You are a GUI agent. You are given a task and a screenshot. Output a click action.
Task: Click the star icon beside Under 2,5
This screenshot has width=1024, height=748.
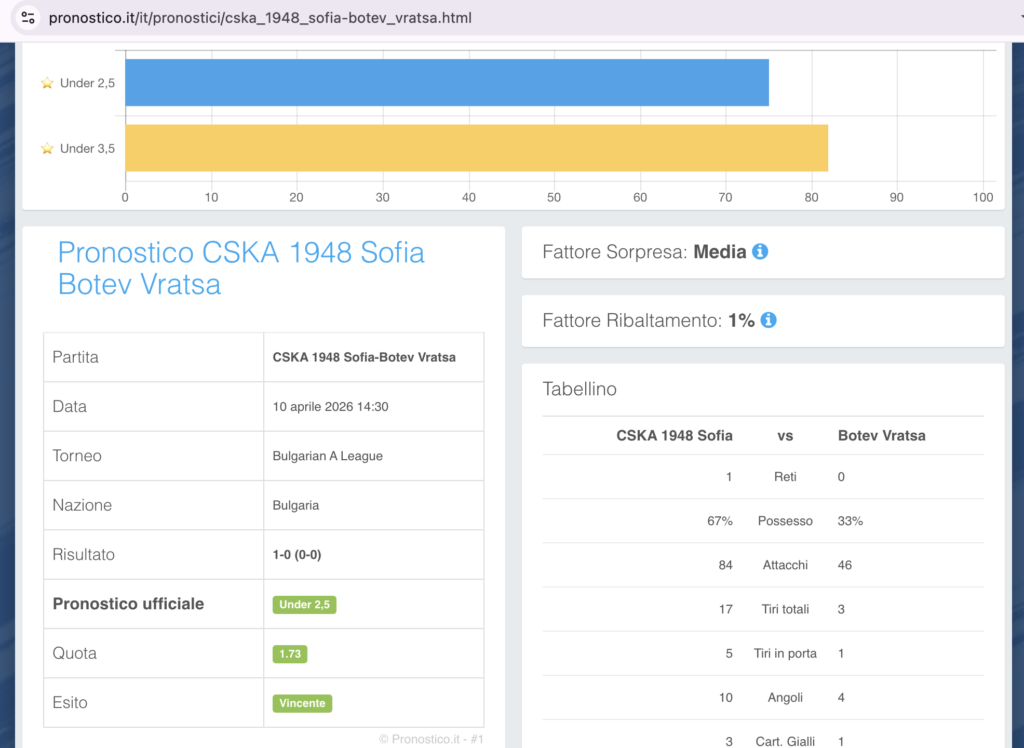point(47,83)
